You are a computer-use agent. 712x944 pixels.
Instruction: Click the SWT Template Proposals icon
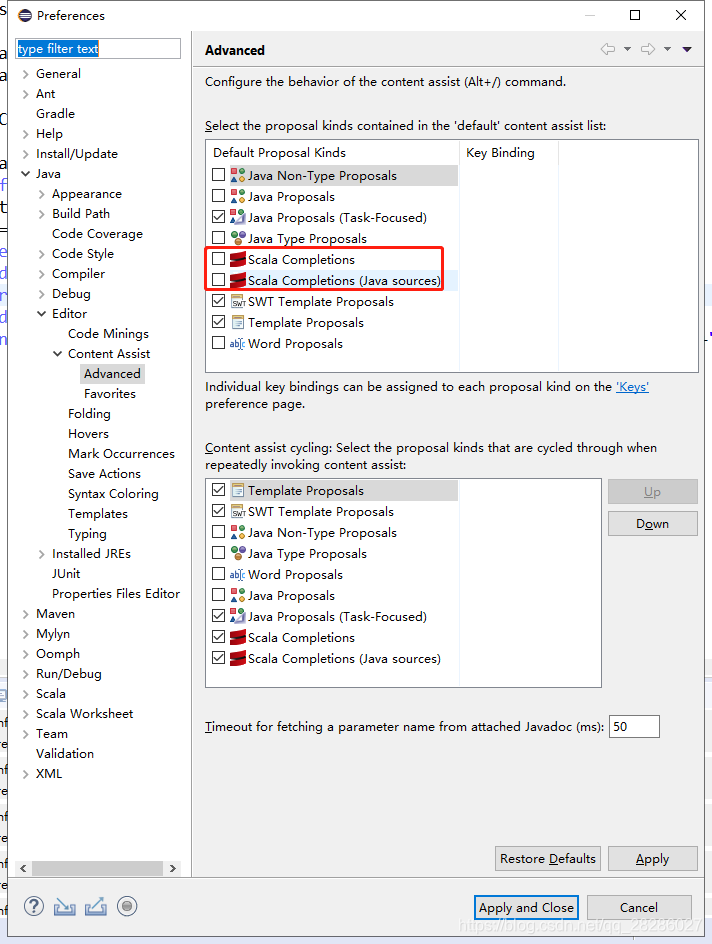point(236,301)
